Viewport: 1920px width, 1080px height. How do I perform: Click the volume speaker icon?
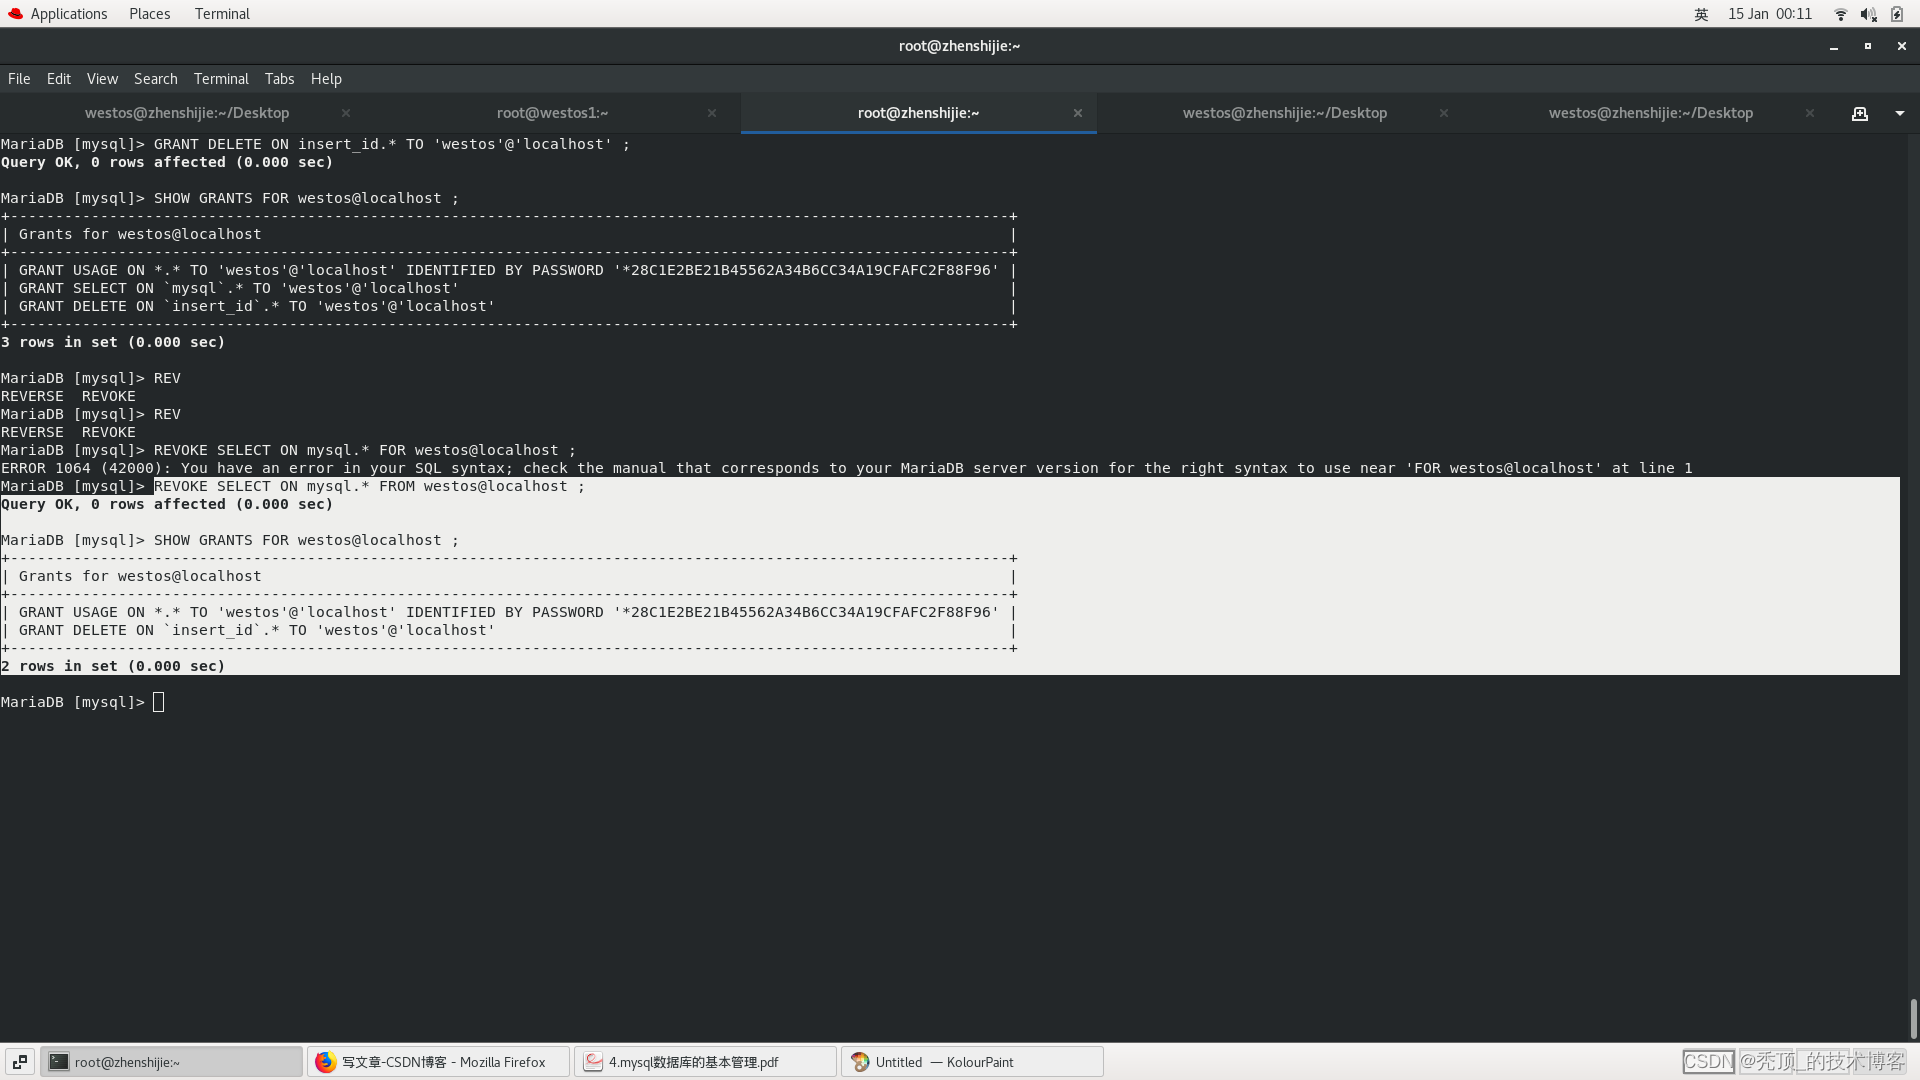pos(1868,14)
